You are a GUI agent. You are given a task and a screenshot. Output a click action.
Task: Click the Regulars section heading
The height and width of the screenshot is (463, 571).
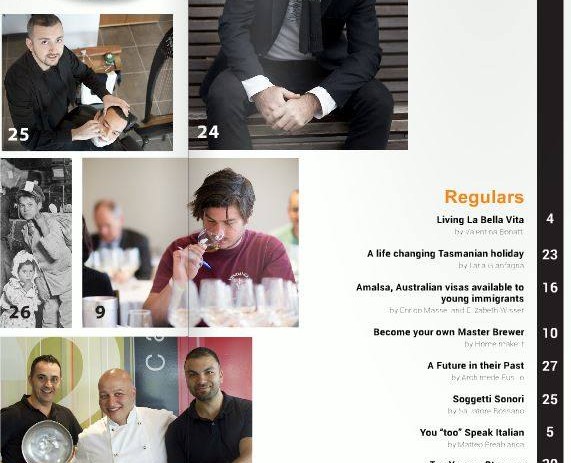point(484,197)
